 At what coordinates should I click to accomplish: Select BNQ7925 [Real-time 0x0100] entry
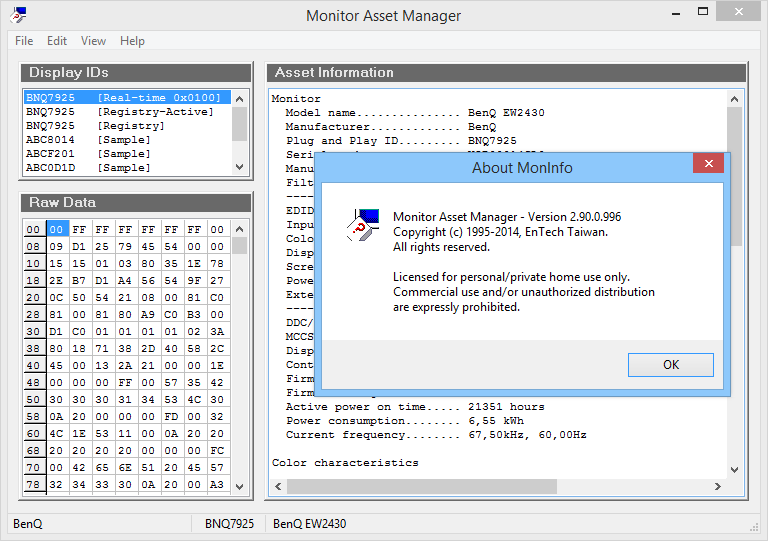[127, 97]
